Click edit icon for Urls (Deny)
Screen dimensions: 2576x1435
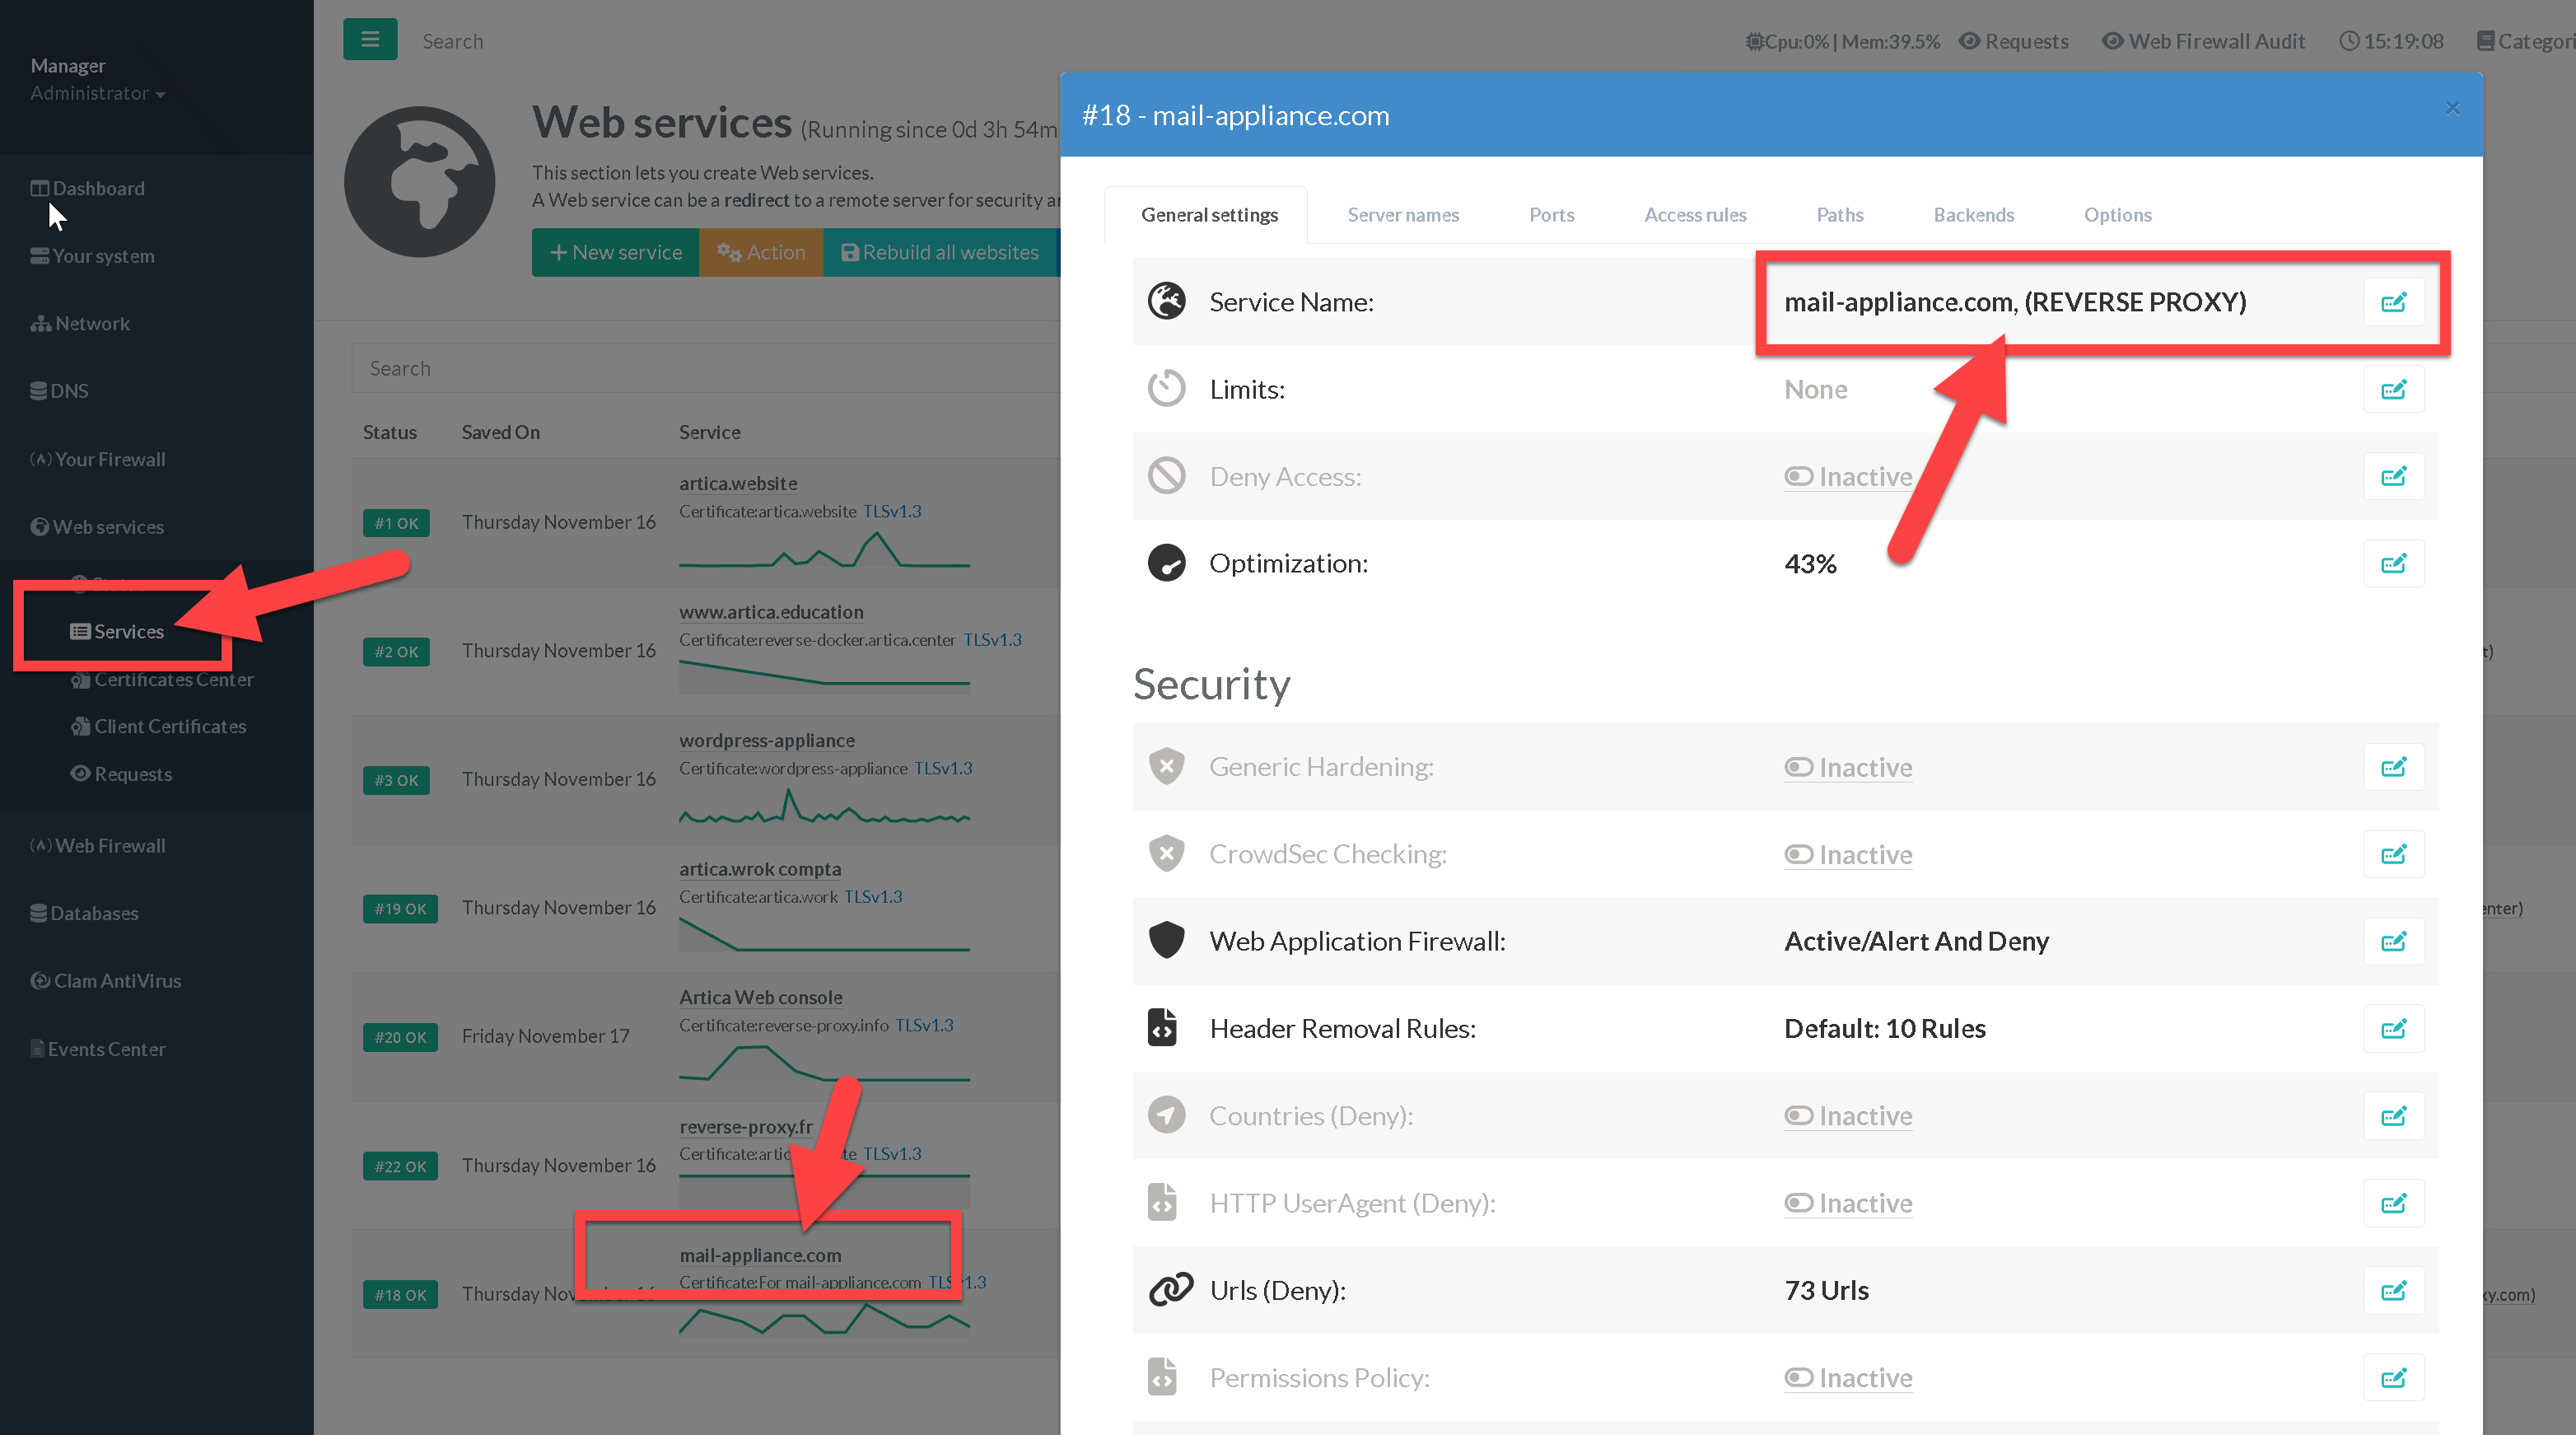[x=2393, y=1291]
